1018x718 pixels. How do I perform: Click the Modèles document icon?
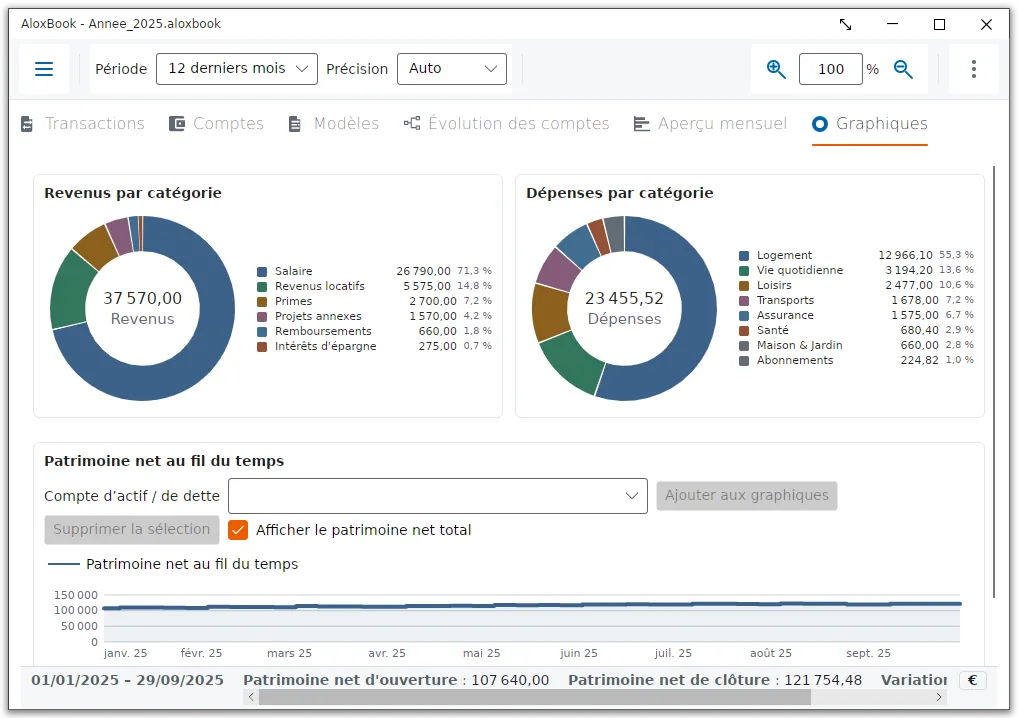[295, 123]
